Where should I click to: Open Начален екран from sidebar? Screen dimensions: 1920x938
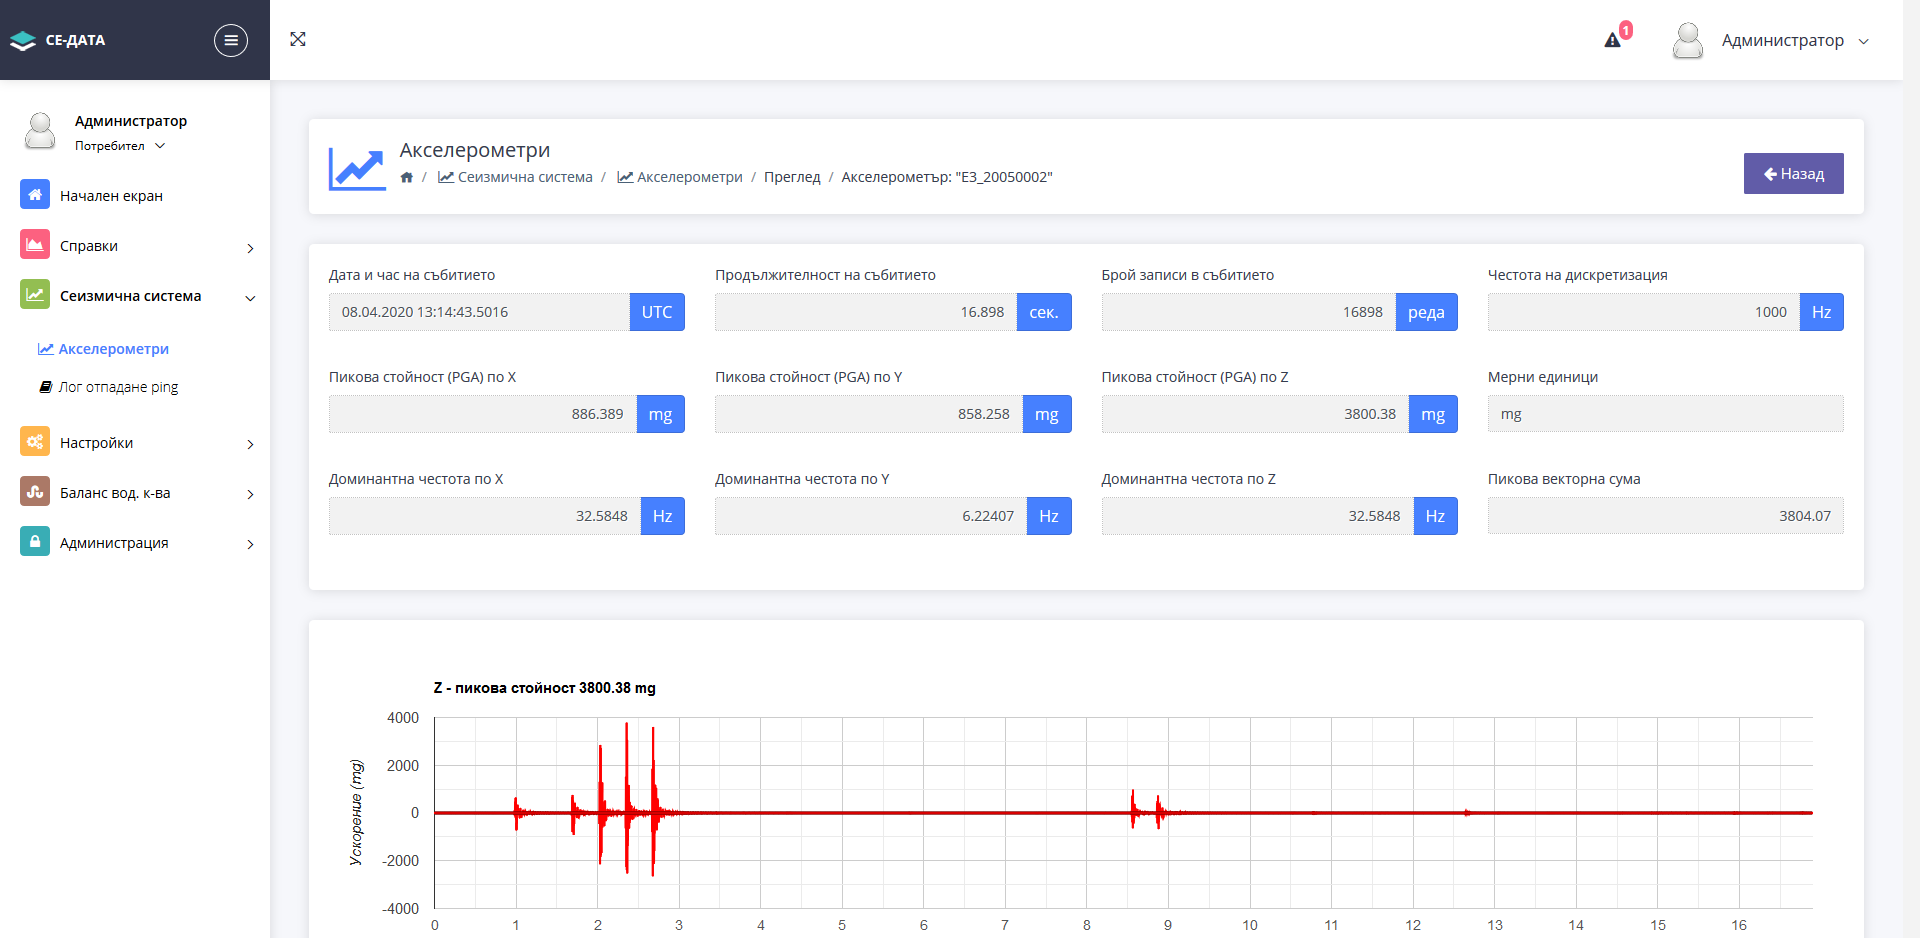111,196
